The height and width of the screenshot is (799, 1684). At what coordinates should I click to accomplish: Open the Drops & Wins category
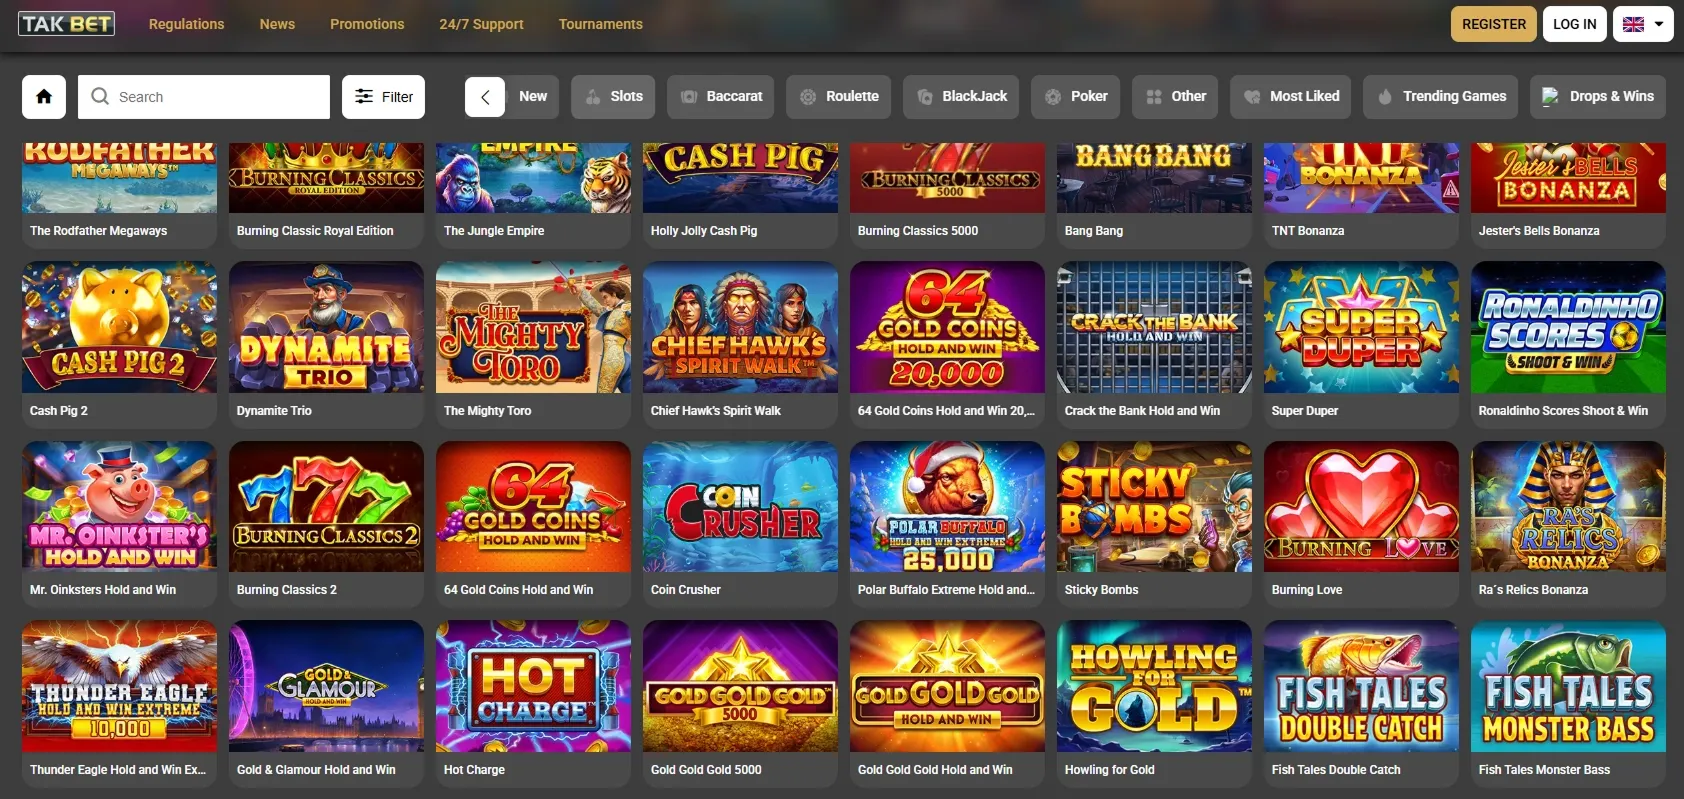pyautogui.click(x=1598, y=97)
